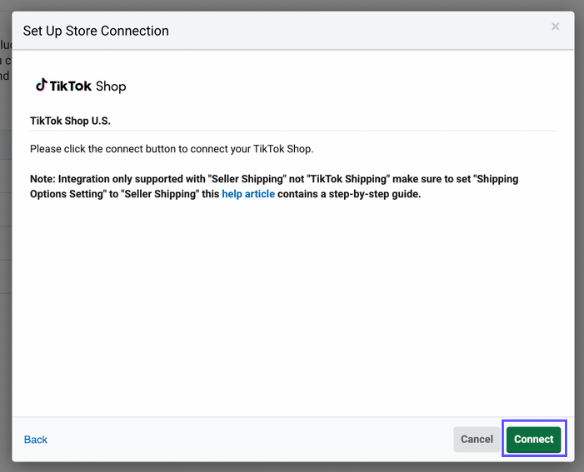Click the 'Please click the connect button' text
Image resolution: width=584 pixels, height=472 pixels.
[172, 149]
